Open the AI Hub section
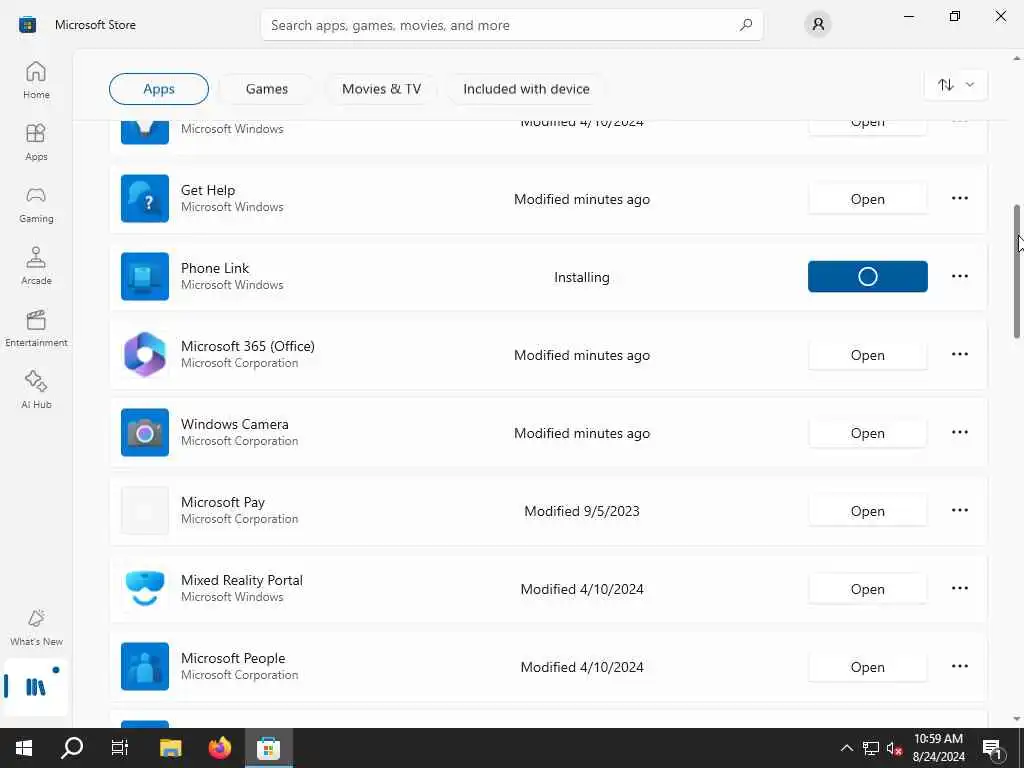 pyautogui.click(x=36, y=390)
